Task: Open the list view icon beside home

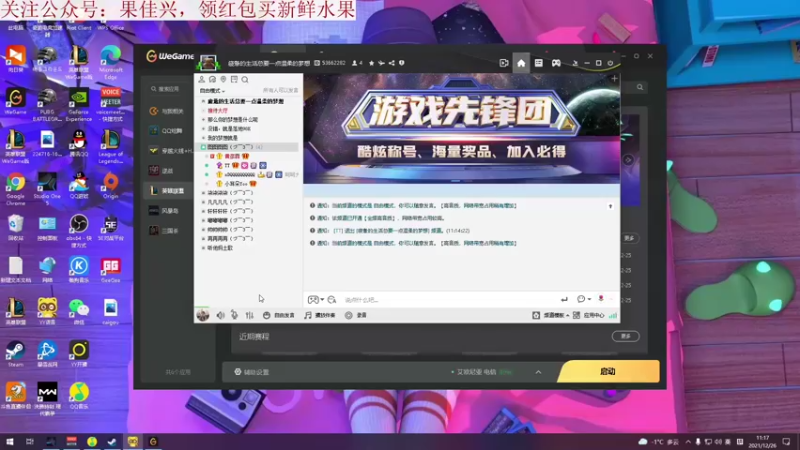Action: coord(538,63)
